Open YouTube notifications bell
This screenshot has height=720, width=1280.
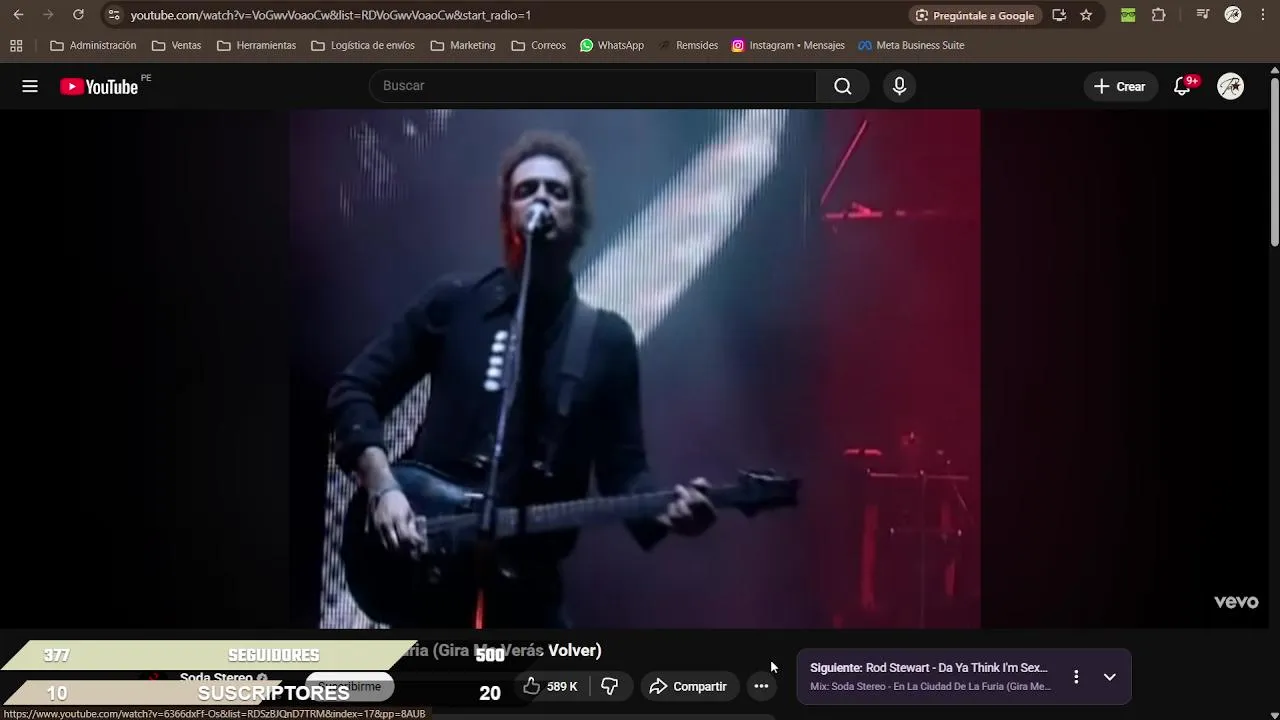pos(1182,86)
